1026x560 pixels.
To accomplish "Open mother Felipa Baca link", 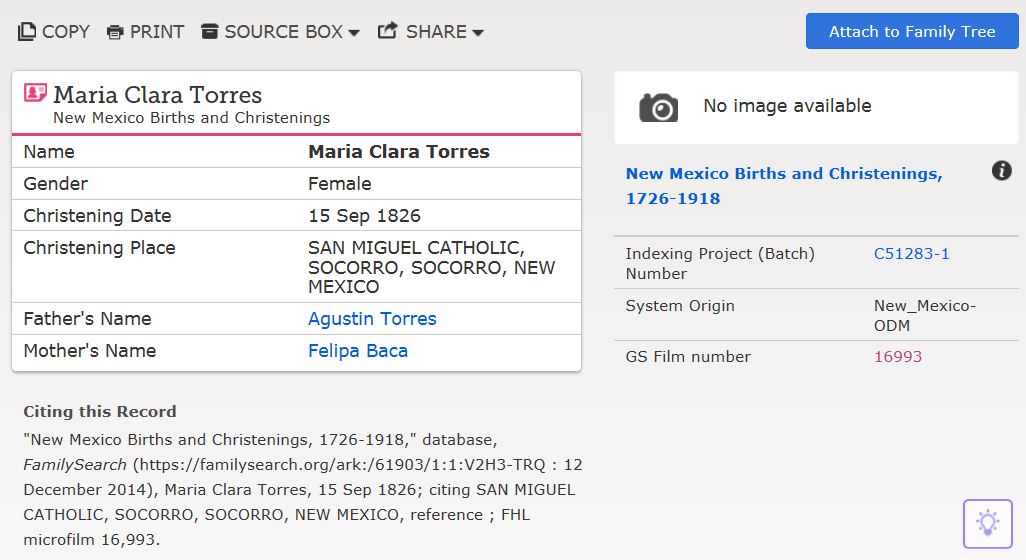I will (357, 351).
